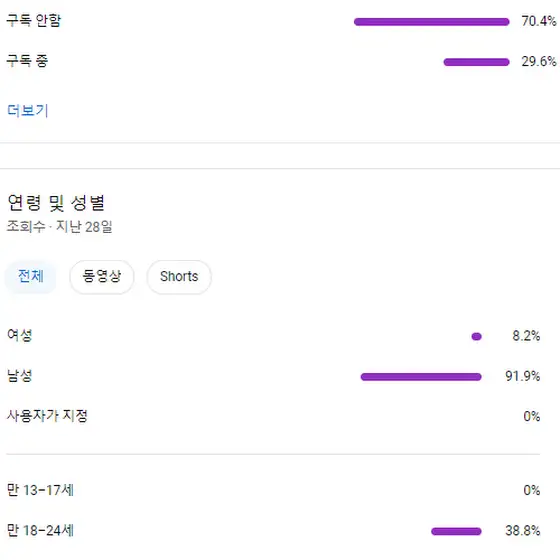The height and width of the screenshot is (560, 560).
Task: Click the 구독 안함 70.4% bar
Action: coord(431,22)
